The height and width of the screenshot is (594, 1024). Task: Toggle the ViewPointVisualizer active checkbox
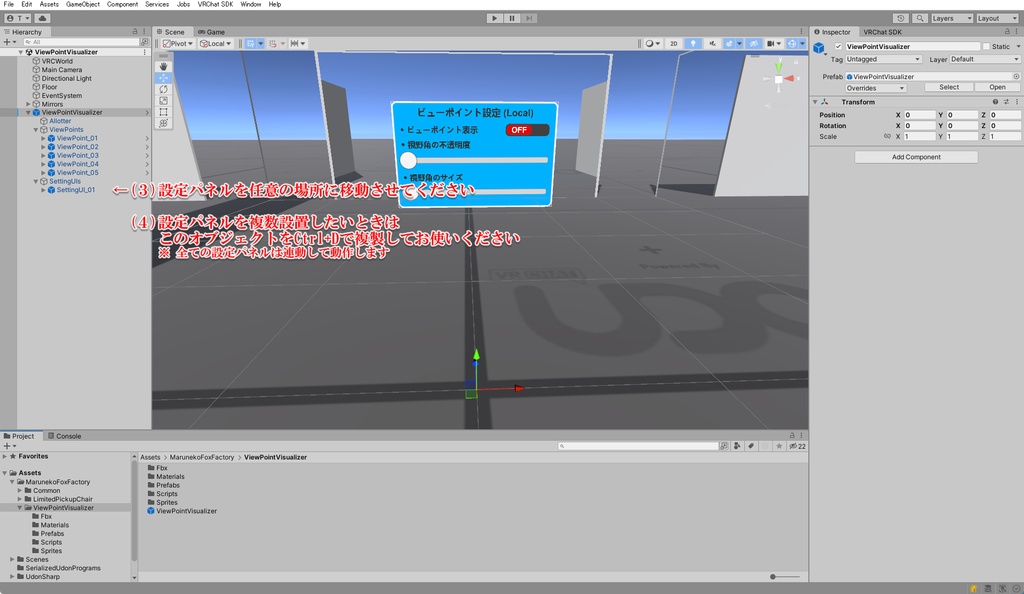[x=839, y=46]
